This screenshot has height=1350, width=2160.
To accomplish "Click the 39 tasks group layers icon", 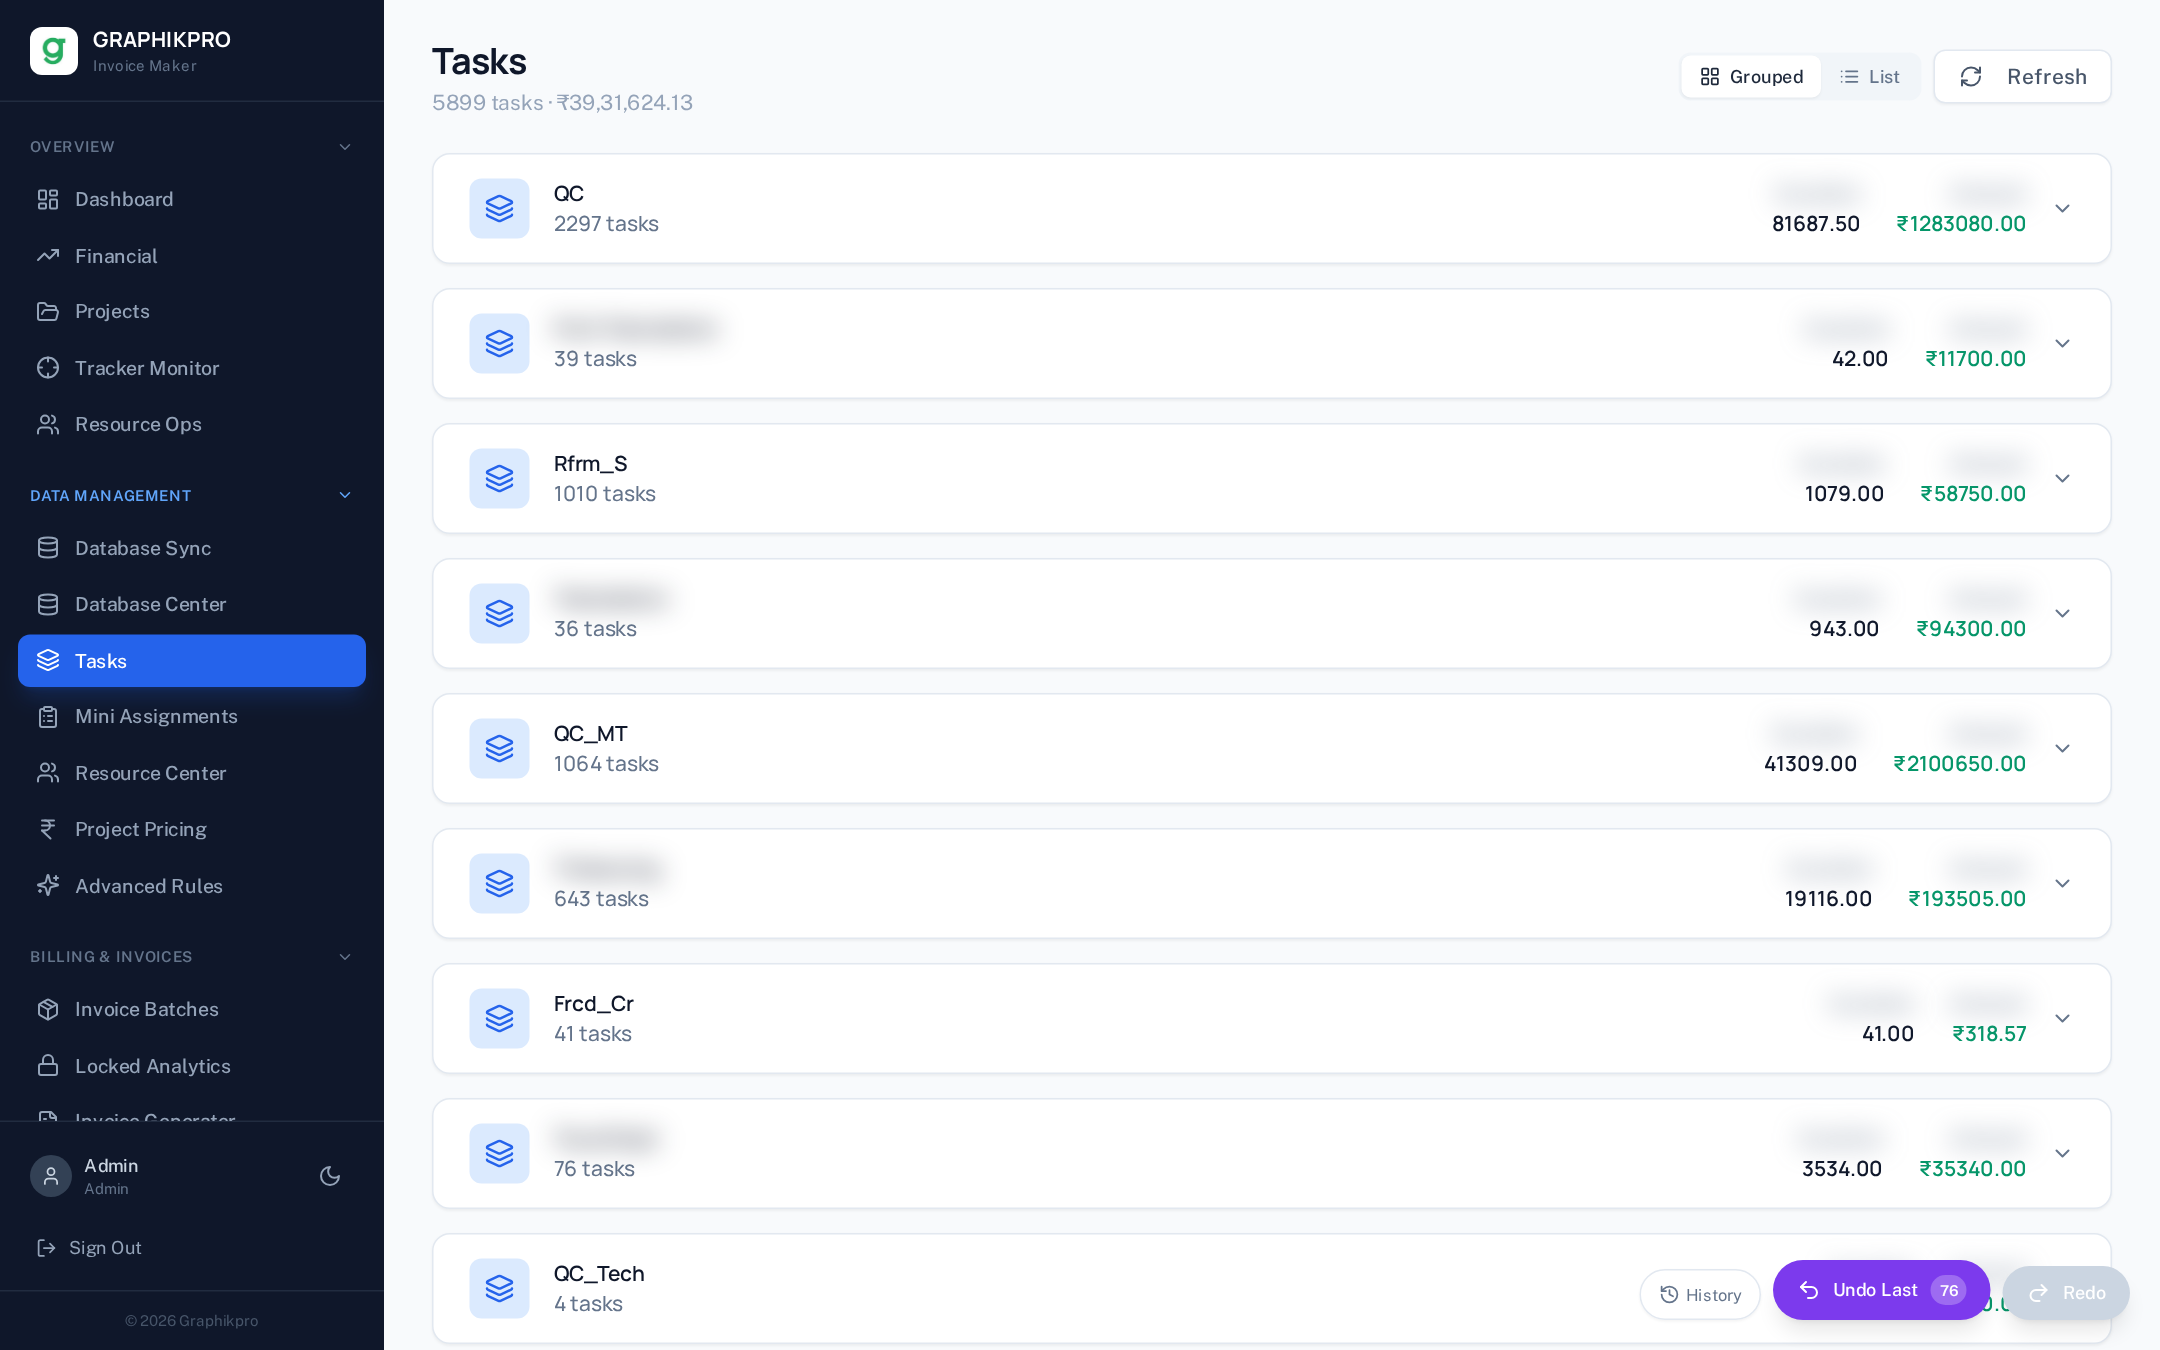I will (x=499, y=344).
